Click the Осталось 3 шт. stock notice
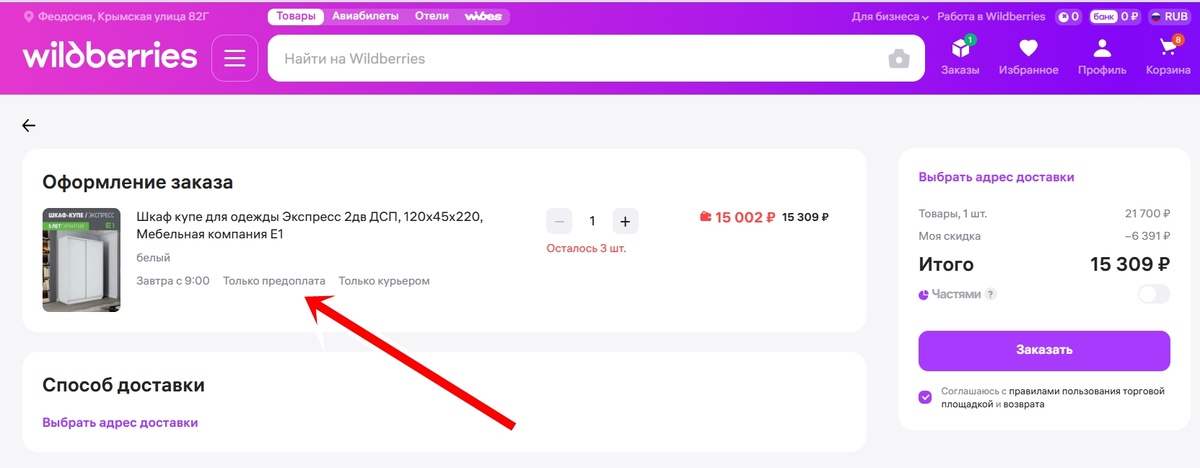 [x=586, y=248]
